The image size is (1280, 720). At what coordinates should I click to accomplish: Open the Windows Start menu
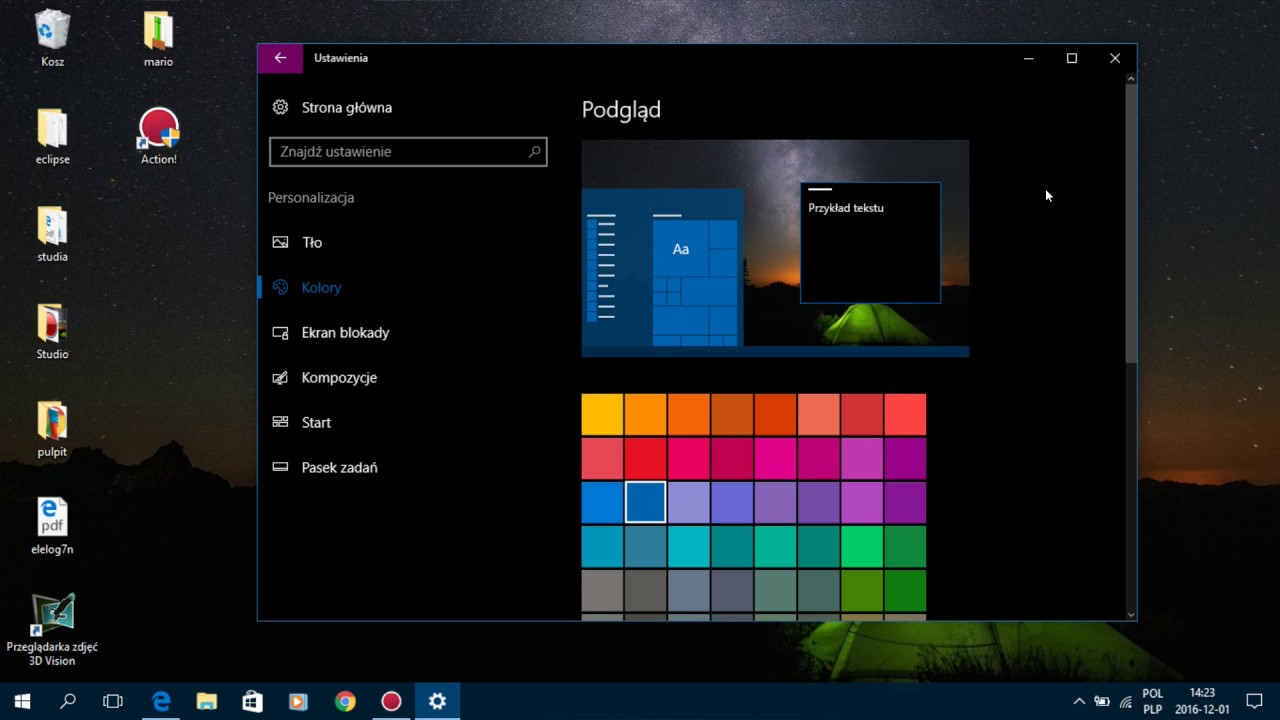point(22,701)
